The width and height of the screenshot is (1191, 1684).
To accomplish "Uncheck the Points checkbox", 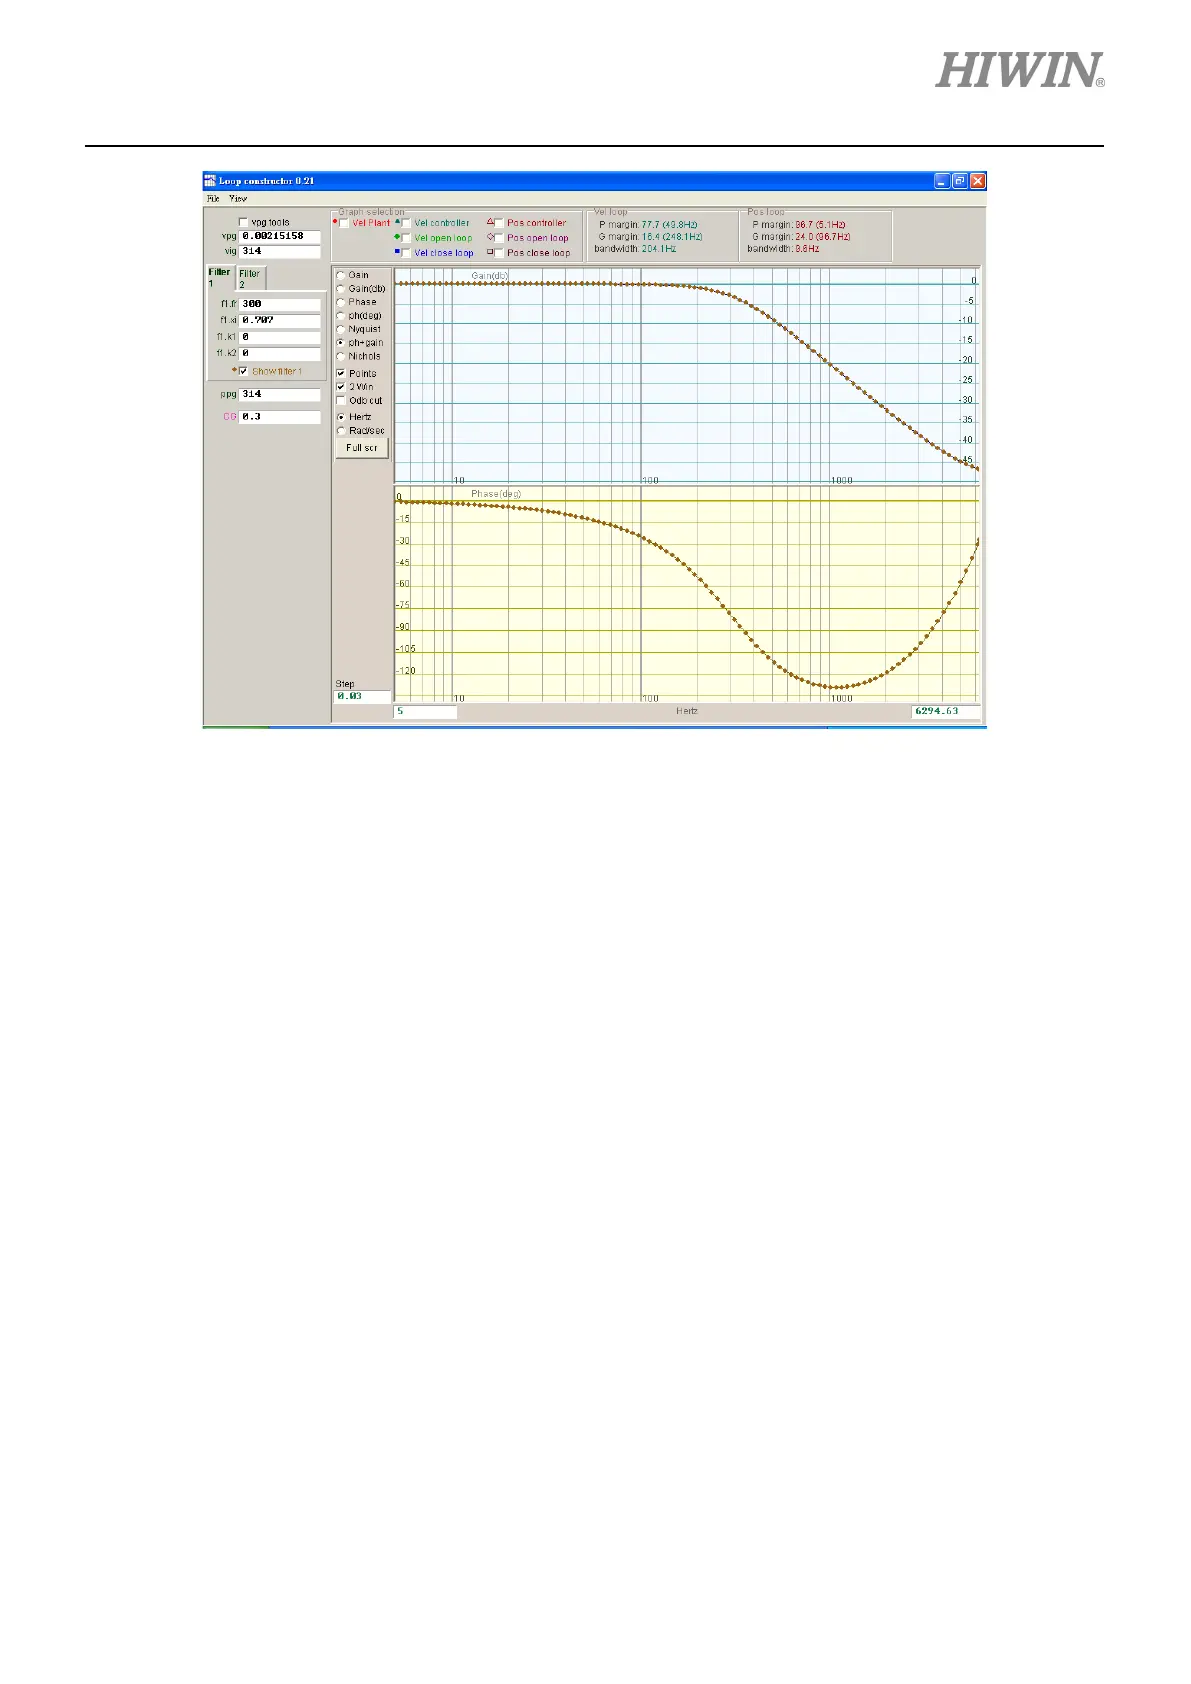I will [341, 373].
